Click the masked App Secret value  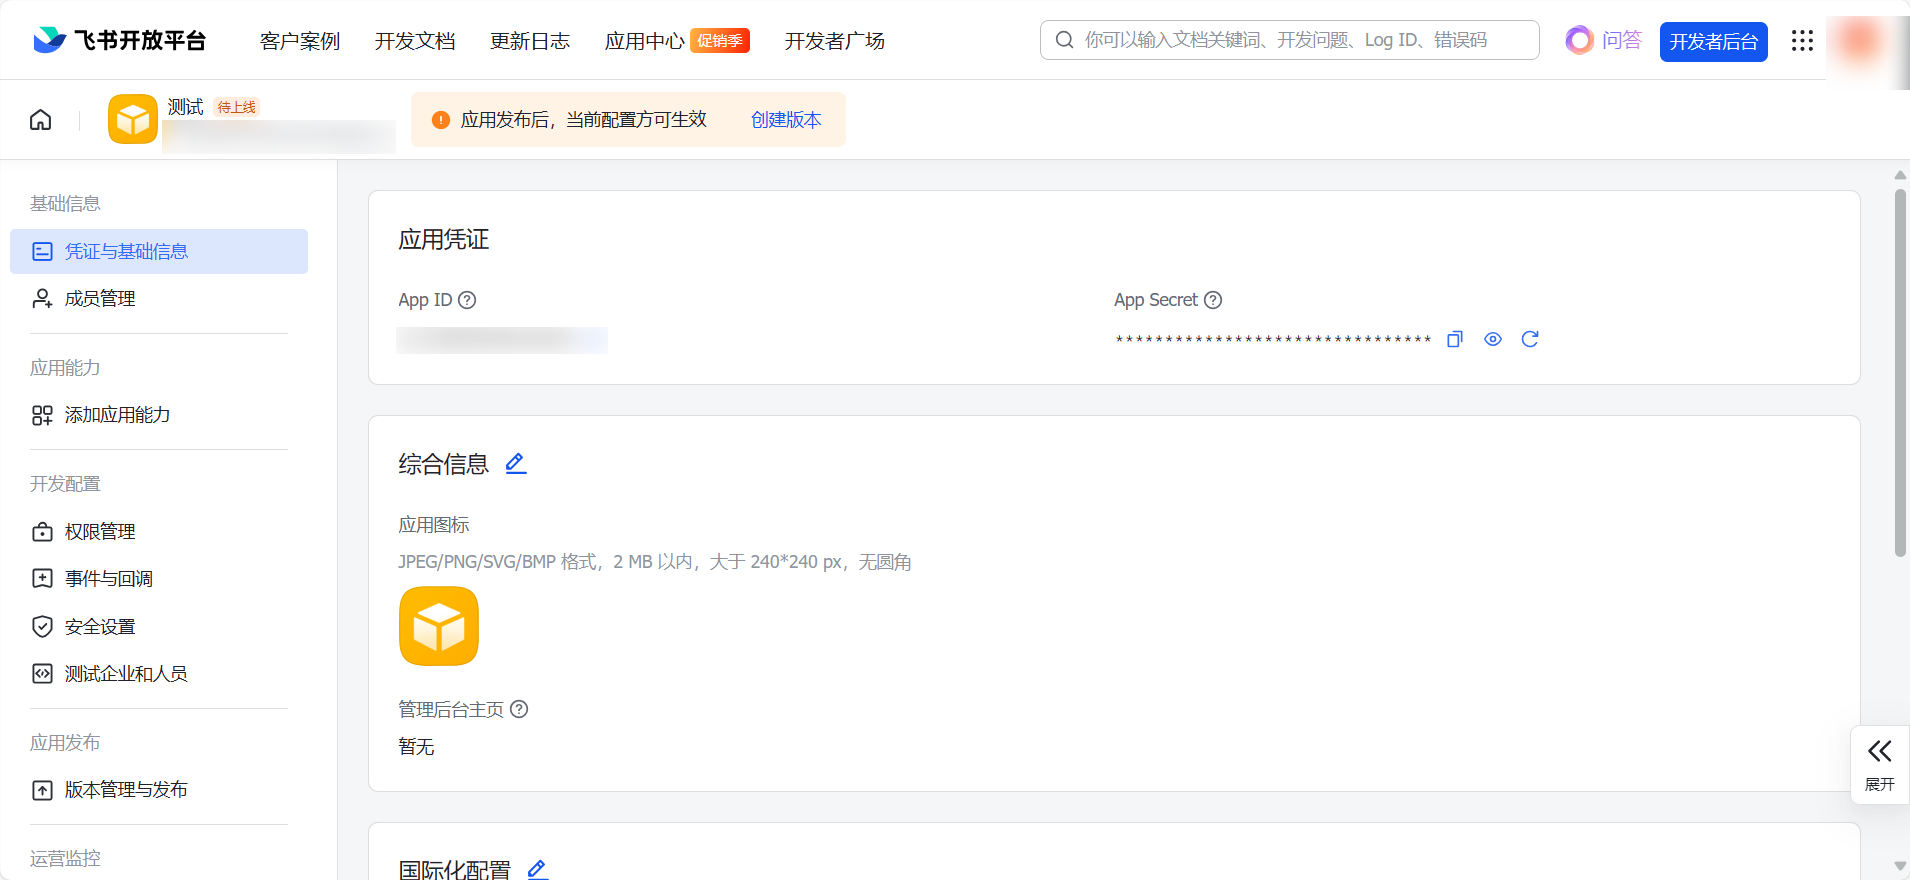pyautogui.click(x=1273, y=340)
